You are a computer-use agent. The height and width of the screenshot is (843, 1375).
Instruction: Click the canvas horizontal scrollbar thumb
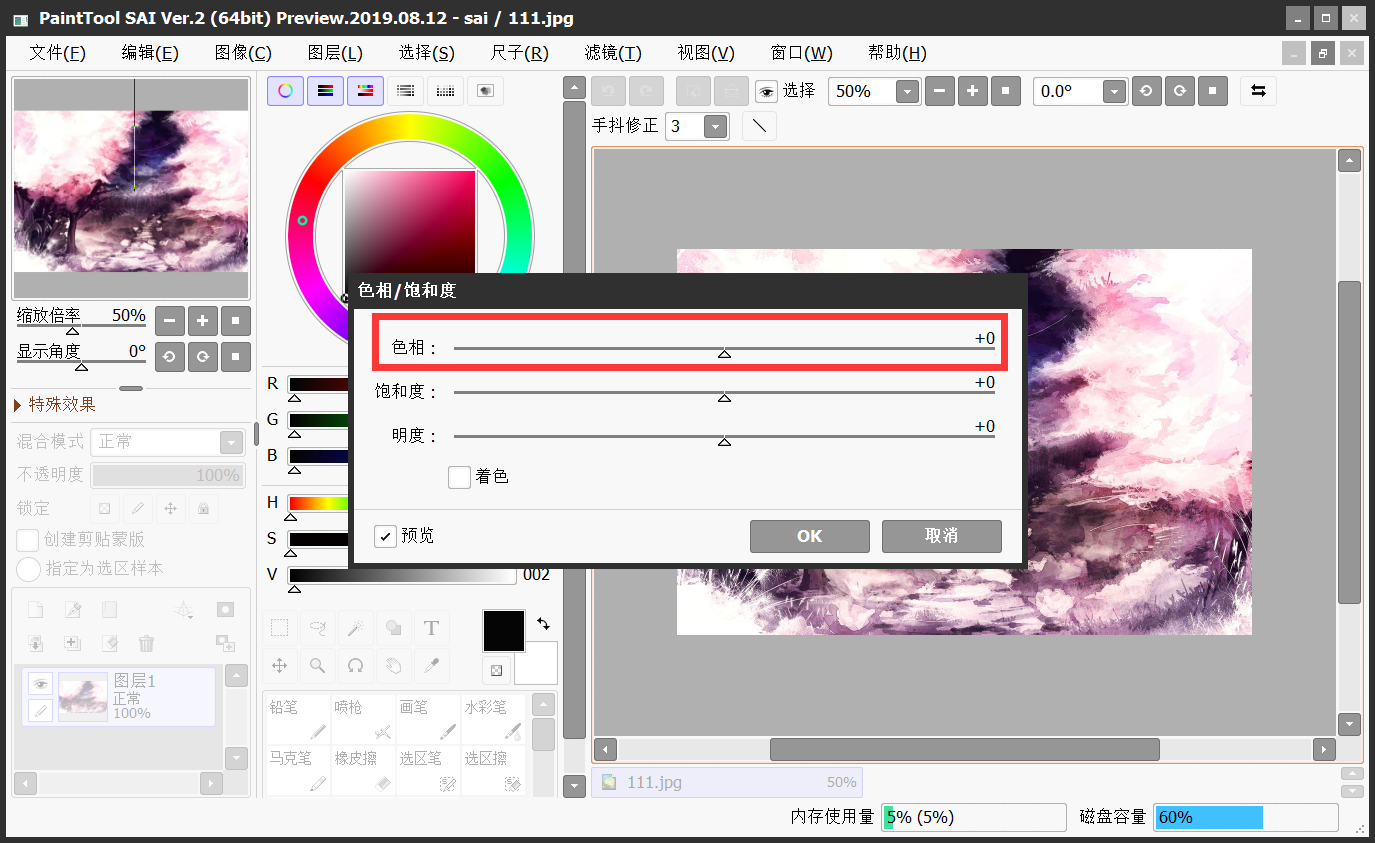pos(964,749)
